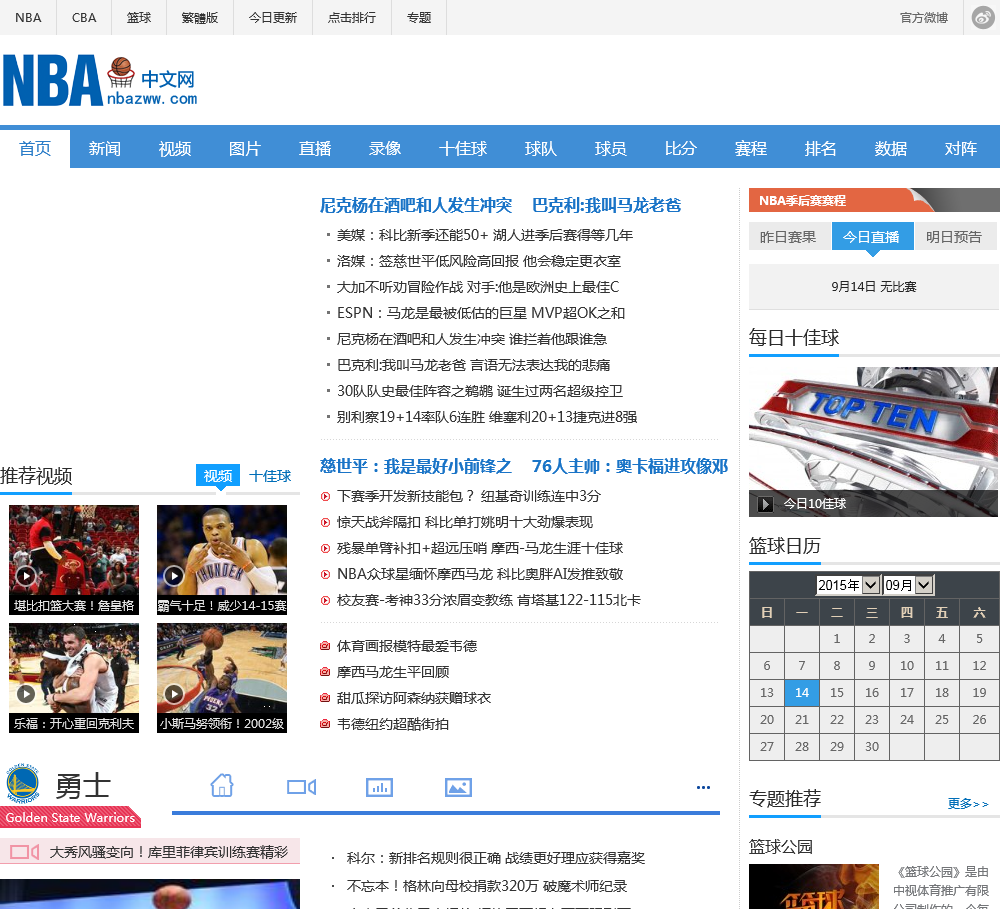Screen dimensions: 1000x909
Task: Open 赛程 in main navigation
Action: pyautogui.click(x=751, y=149)
